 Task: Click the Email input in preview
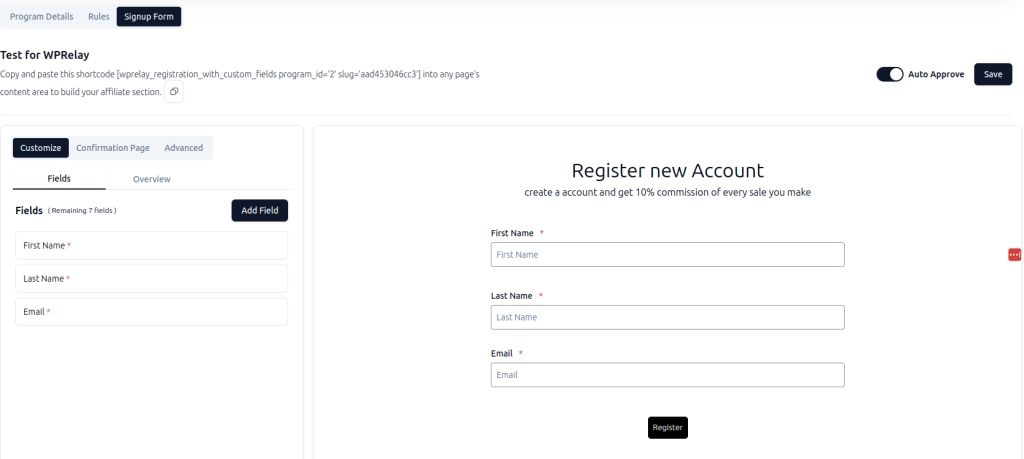click(667, 375)
